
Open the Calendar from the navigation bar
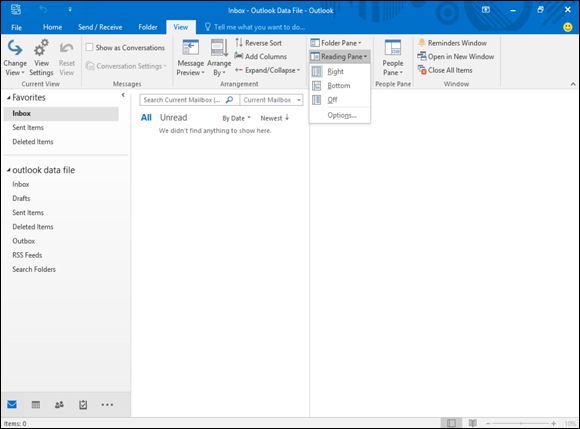tap(36, 405)
